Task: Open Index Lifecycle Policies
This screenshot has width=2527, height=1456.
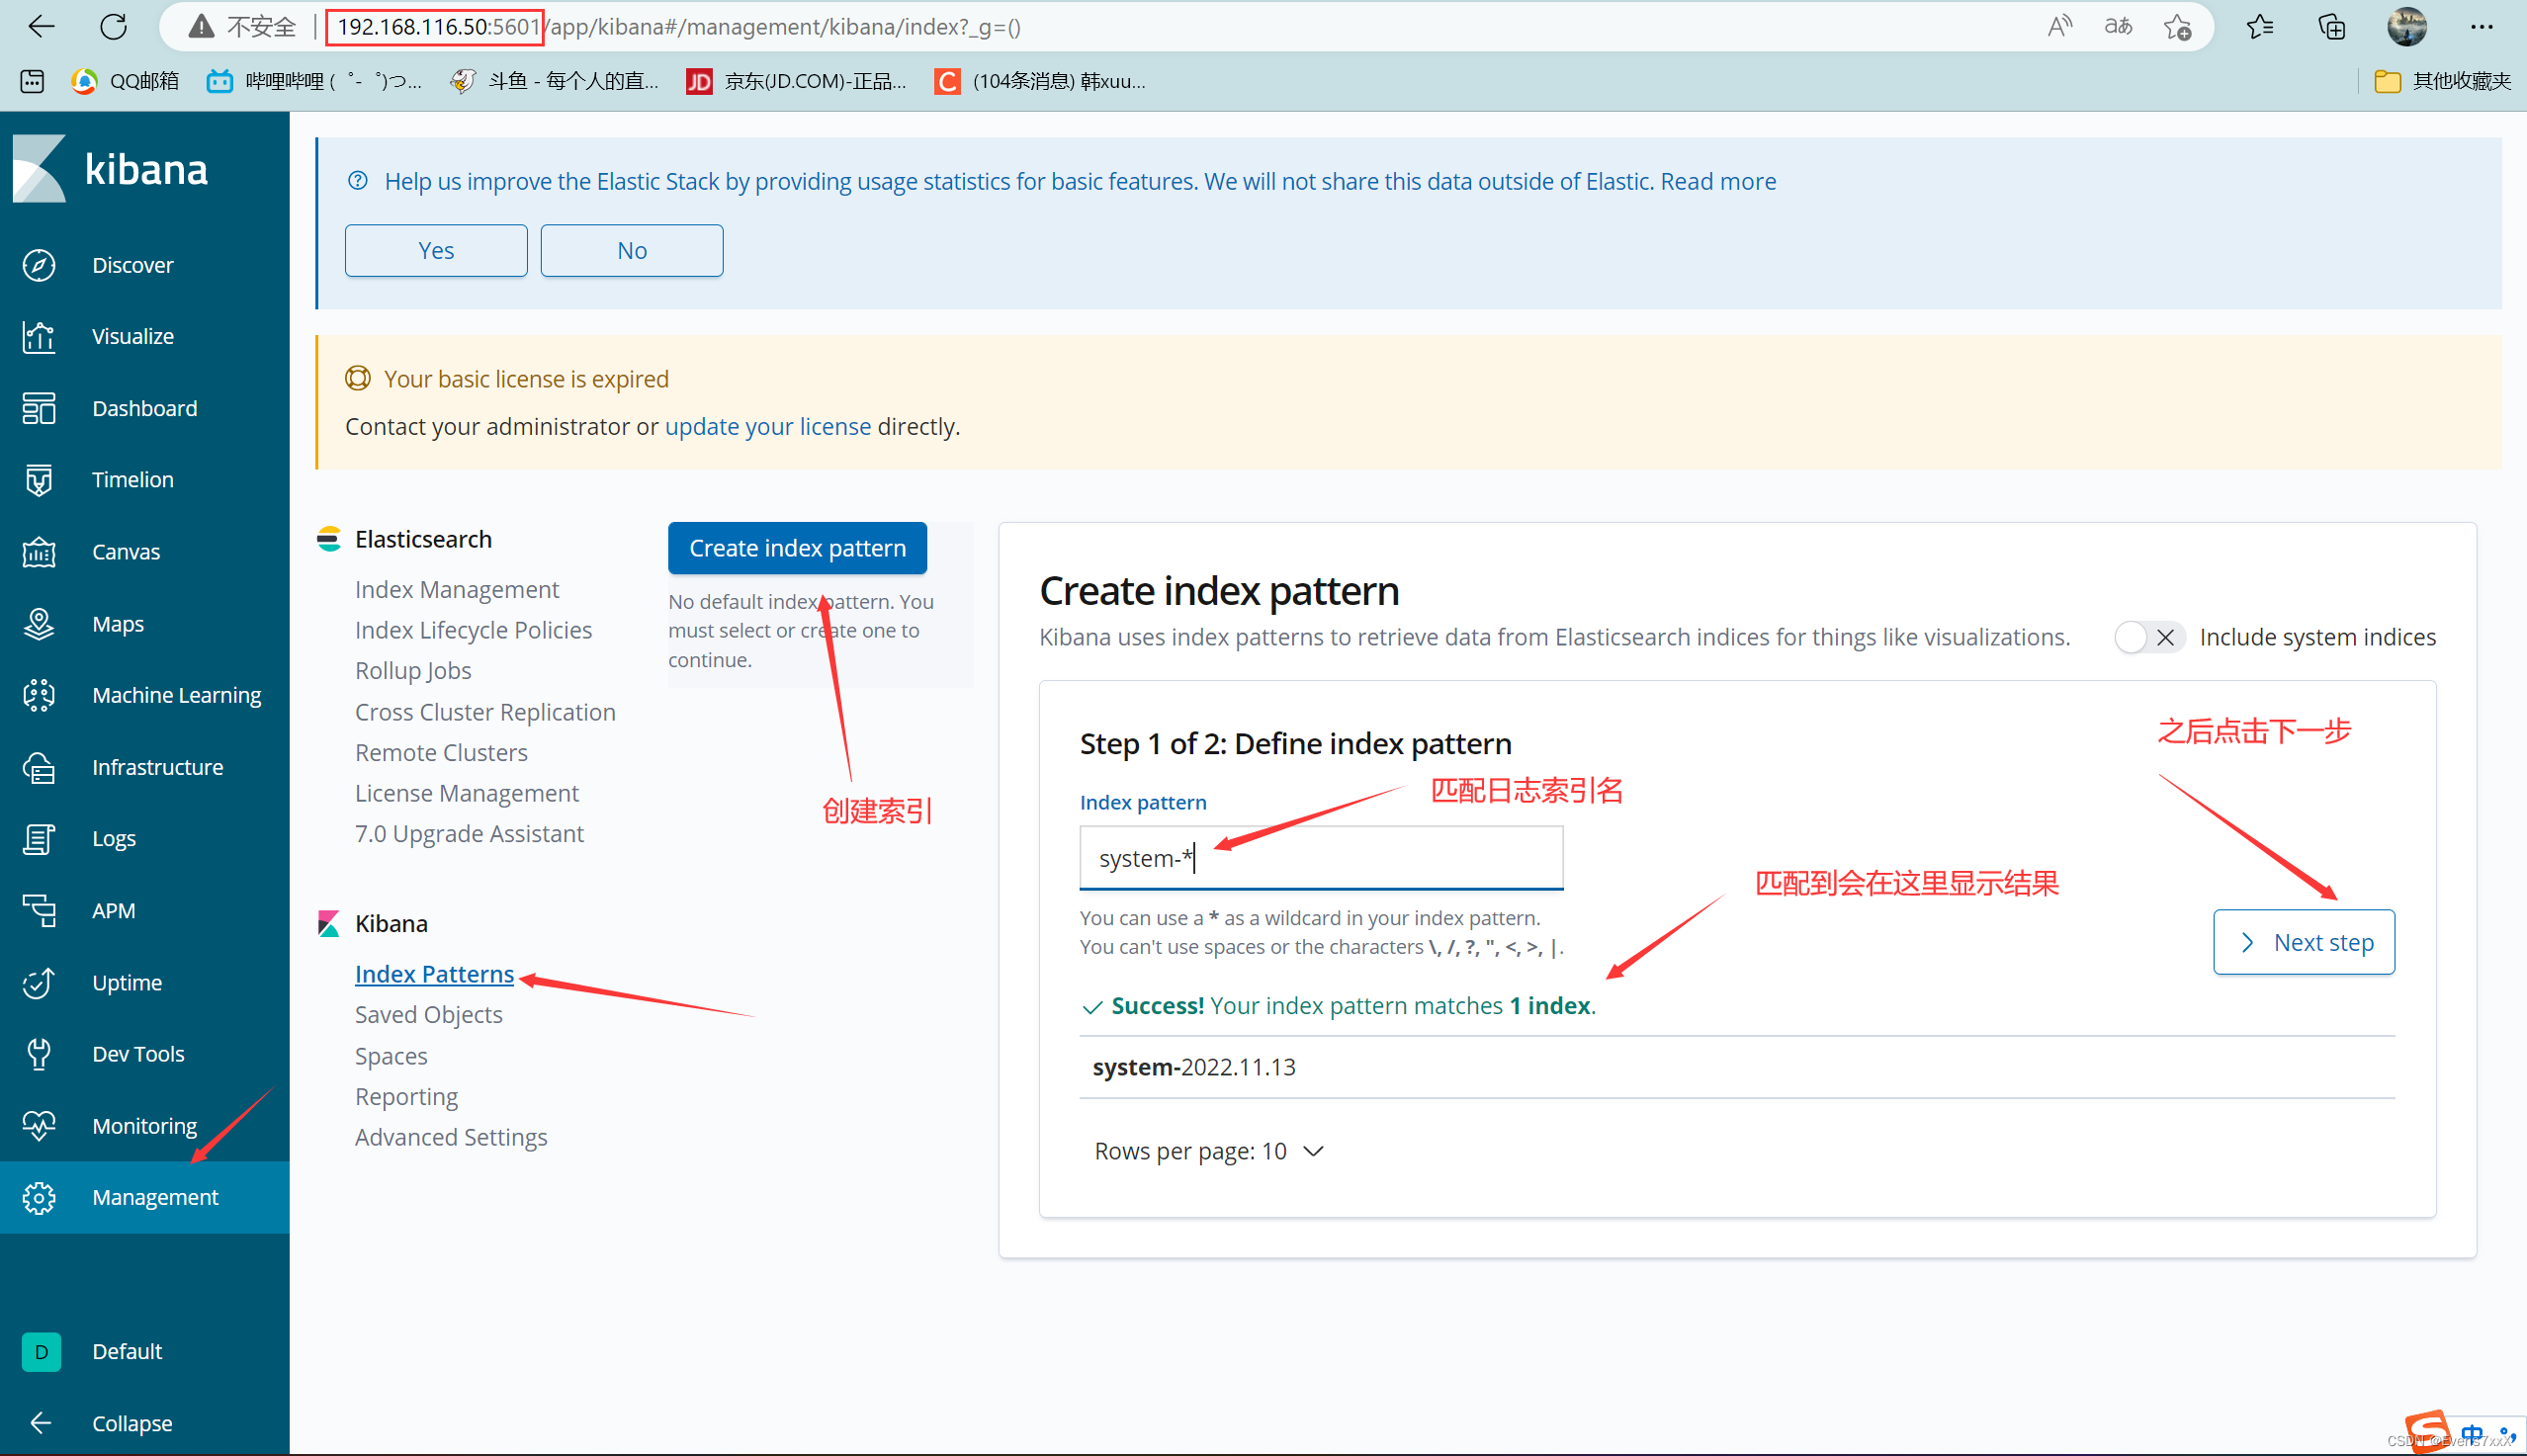Action: point(473,631)
